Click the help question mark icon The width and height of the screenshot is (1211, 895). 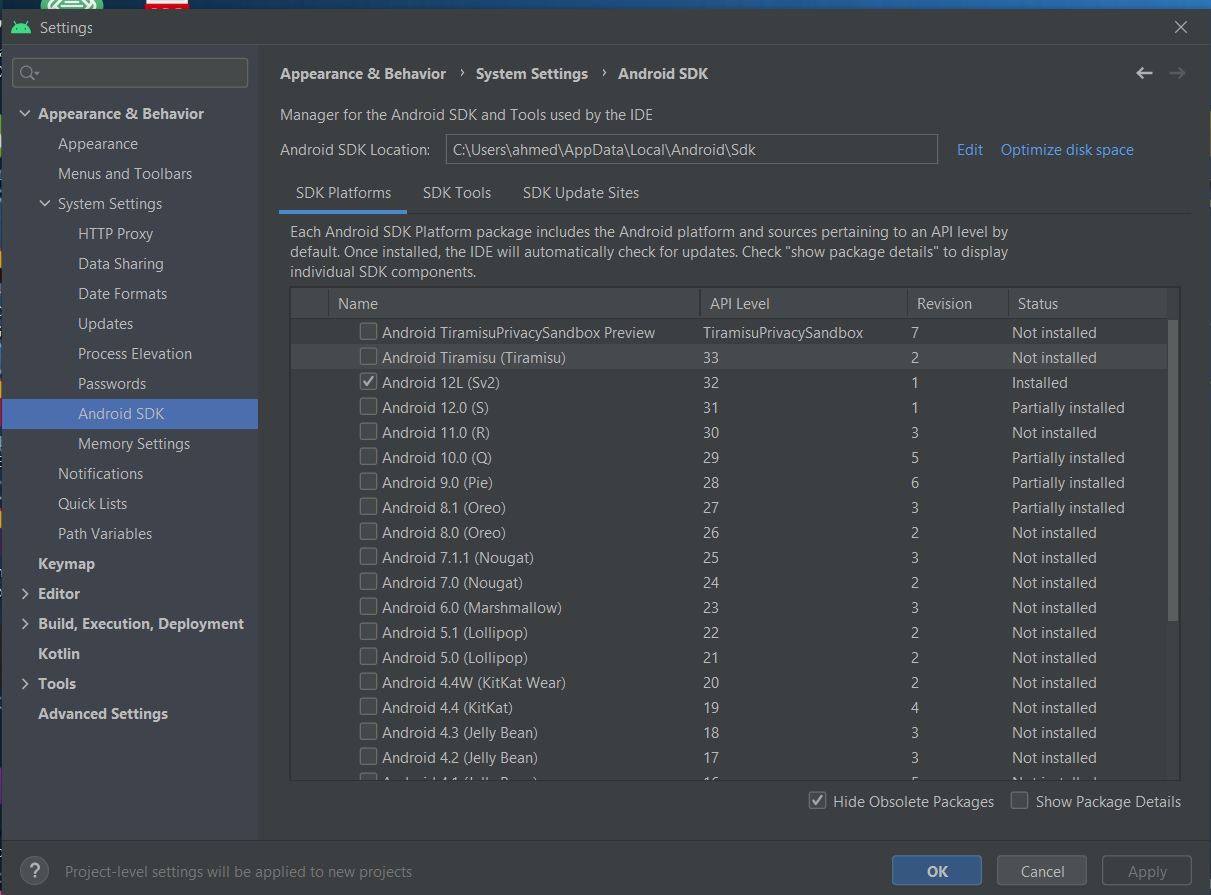[x=35, y=871]
